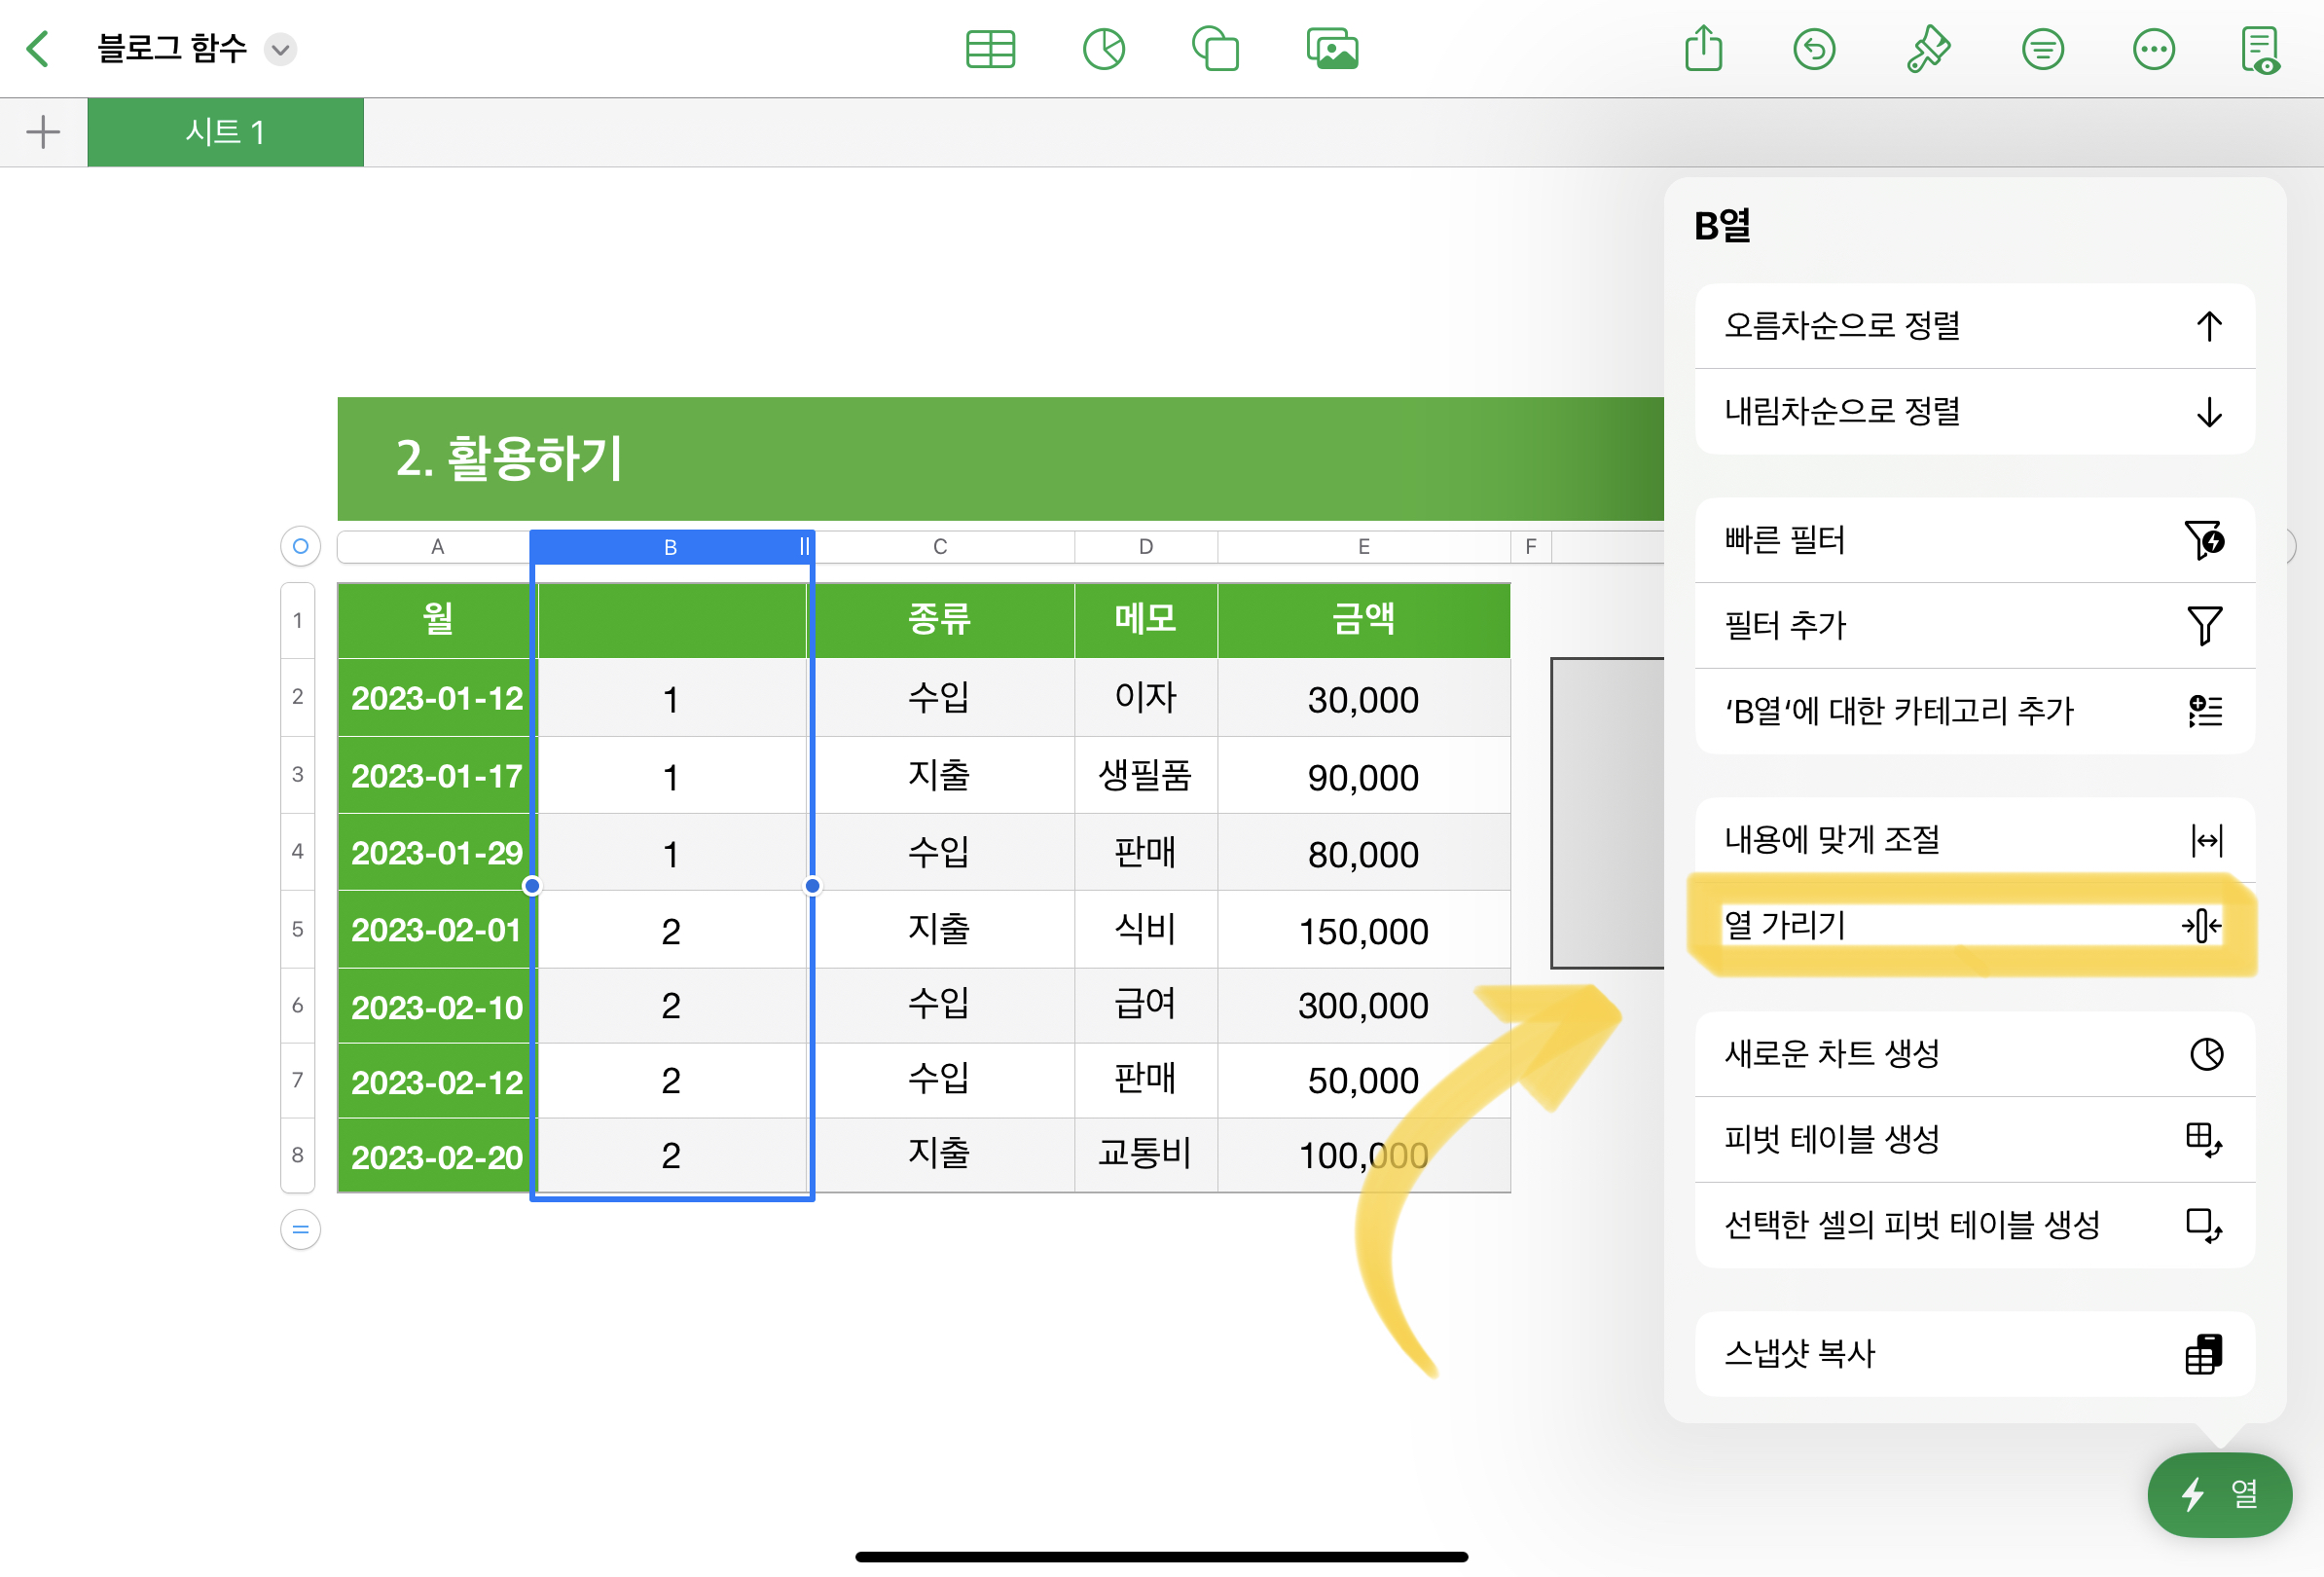Tap the 2. 활용하기 title banner
Viewport: 2324px width, 1577px height.
click(x=1000, y=459)
